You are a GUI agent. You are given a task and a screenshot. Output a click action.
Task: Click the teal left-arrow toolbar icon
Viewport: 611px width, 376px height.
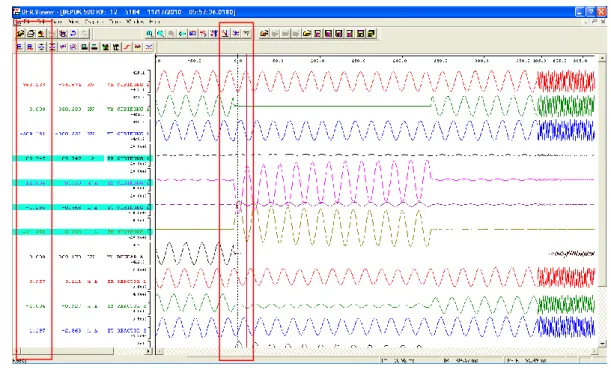(x=182, y=34)
